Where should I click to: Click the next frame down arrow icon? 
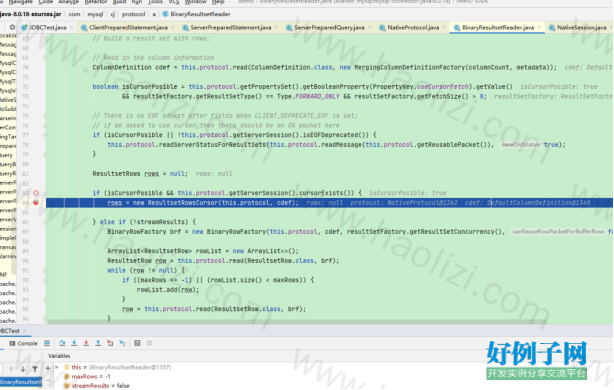click(x=23, y=368)
